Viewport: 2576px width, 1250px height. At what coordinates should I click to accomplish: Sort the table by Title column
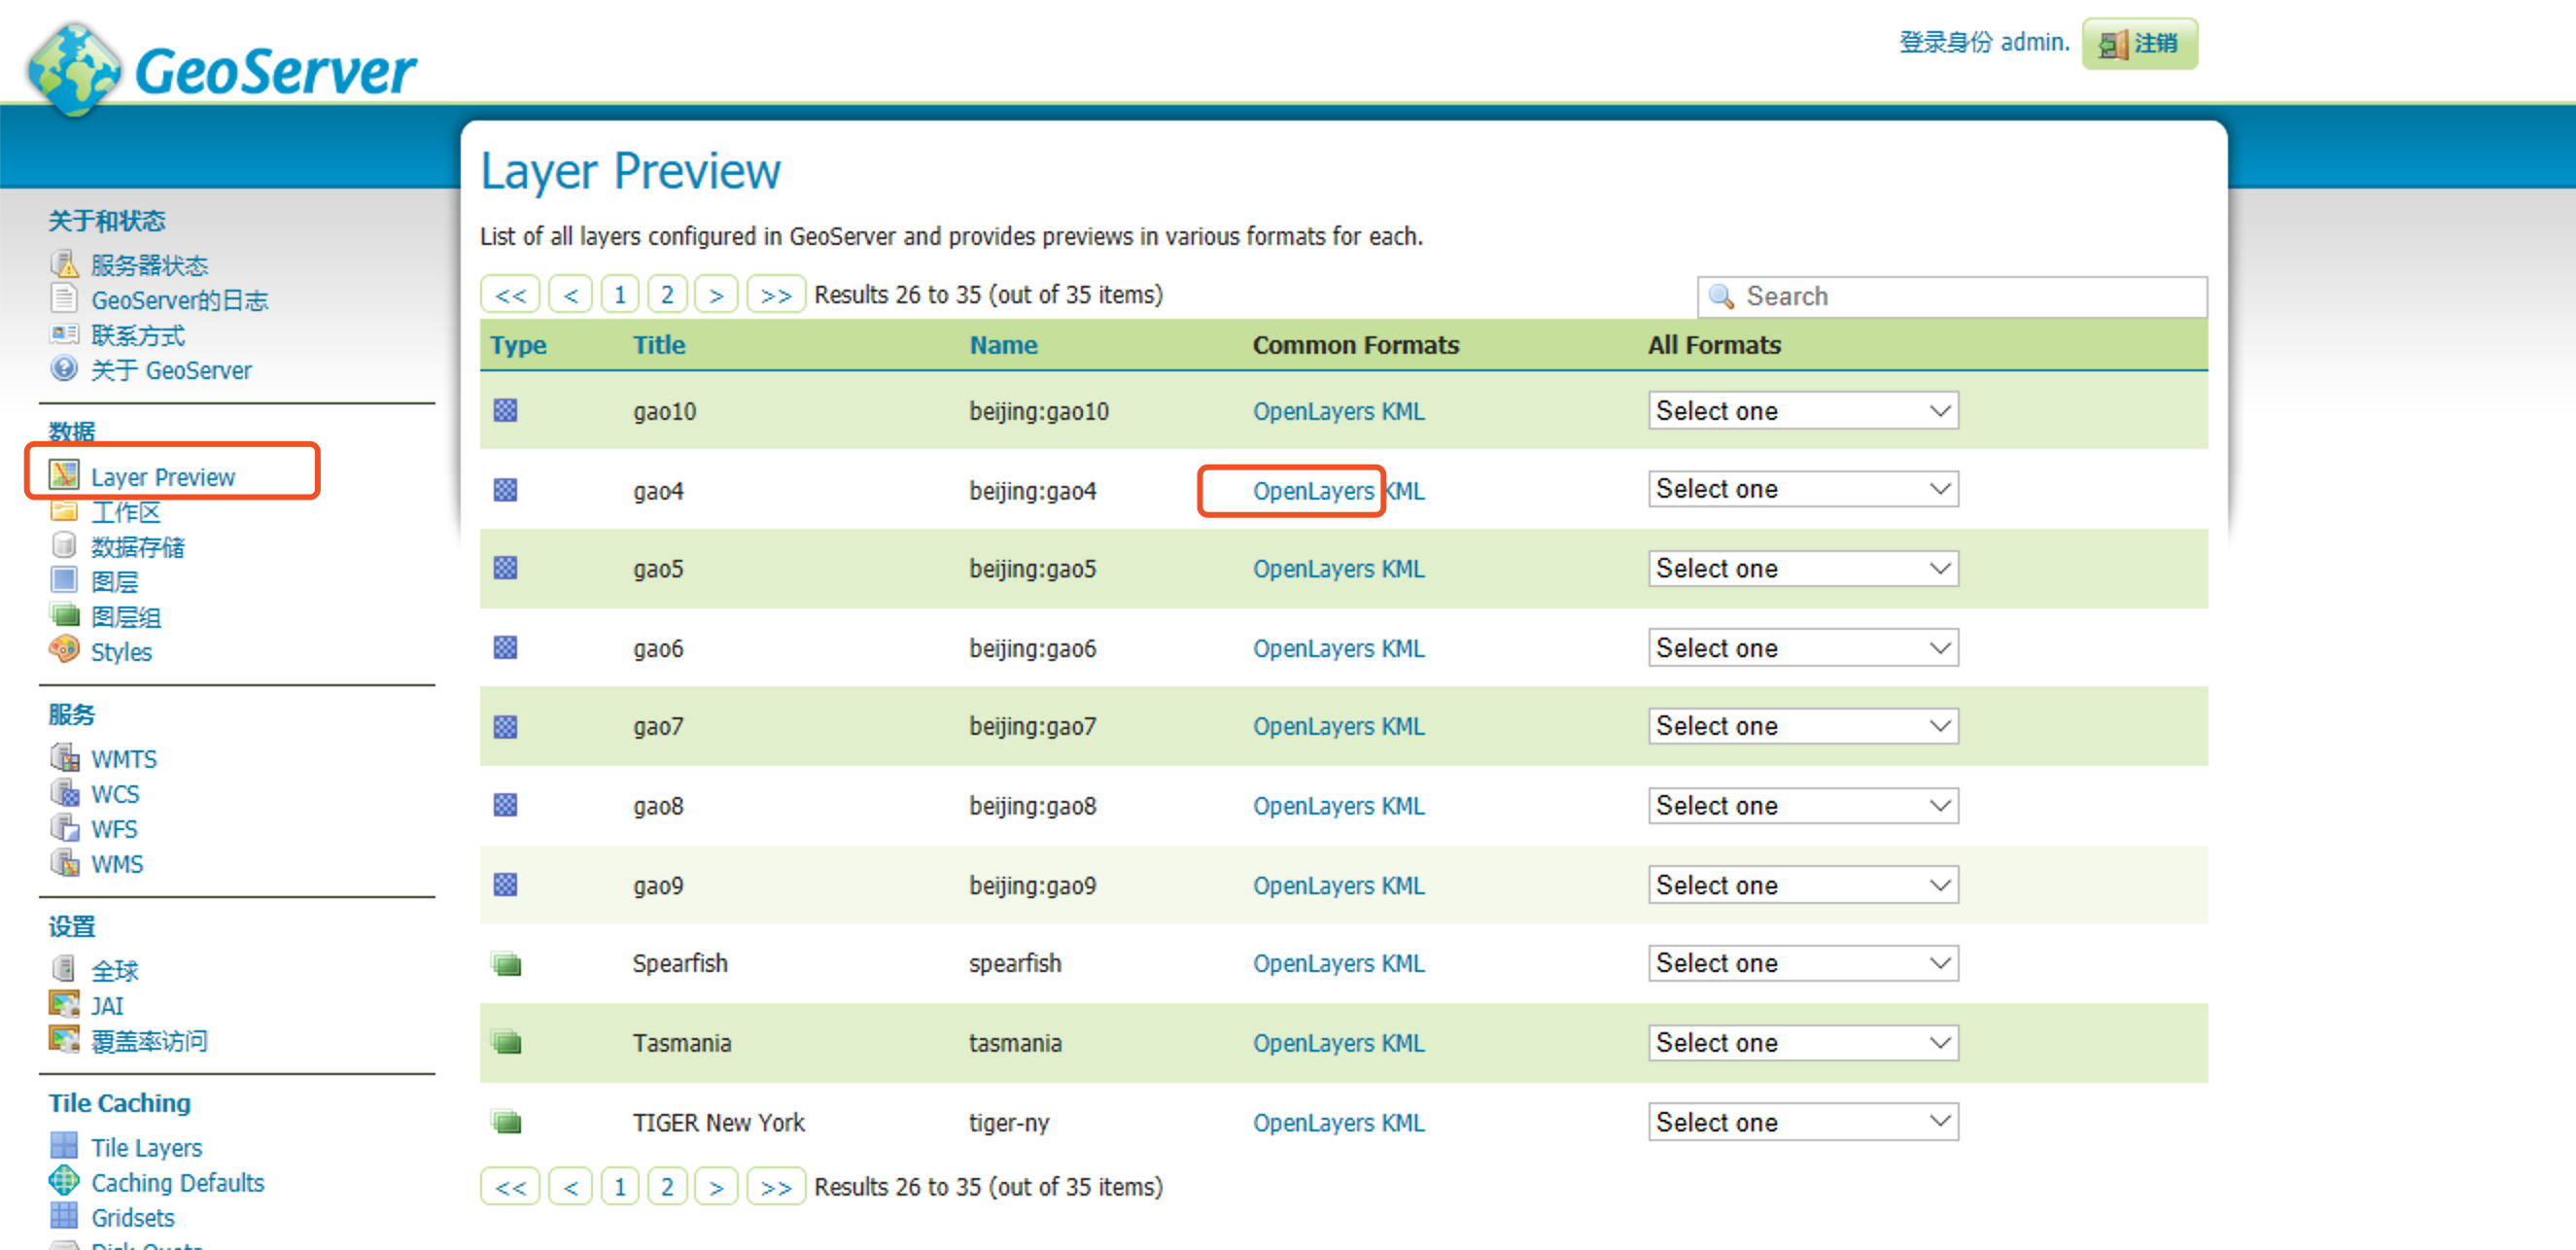[x=659, y=345]
